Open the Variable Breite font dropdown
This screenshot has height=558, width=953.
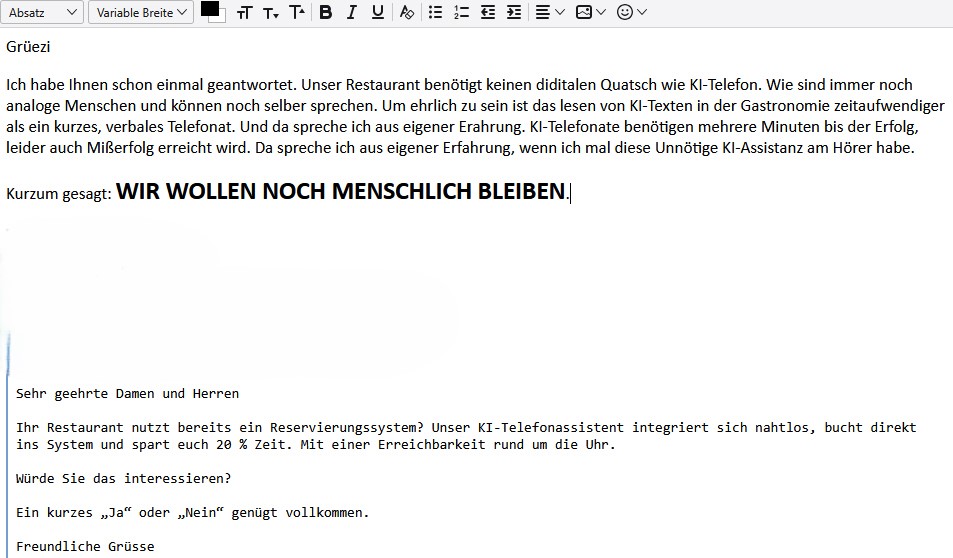[140, 12]
